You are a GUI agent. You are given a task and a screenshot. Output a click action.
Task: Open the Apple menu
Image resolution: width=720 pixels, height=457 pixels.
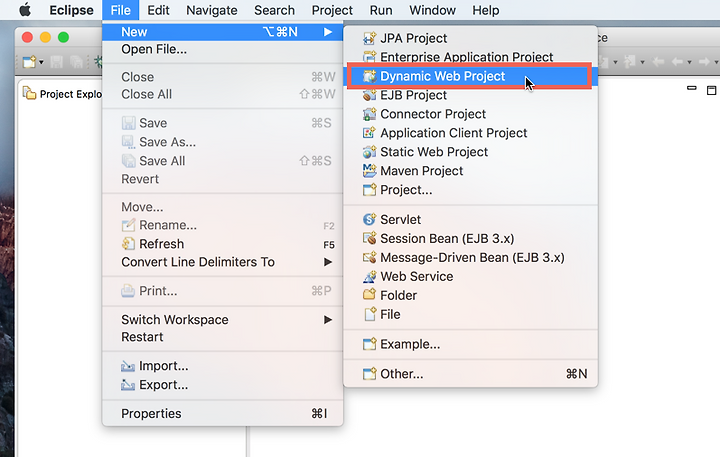(x=26, y=10)
